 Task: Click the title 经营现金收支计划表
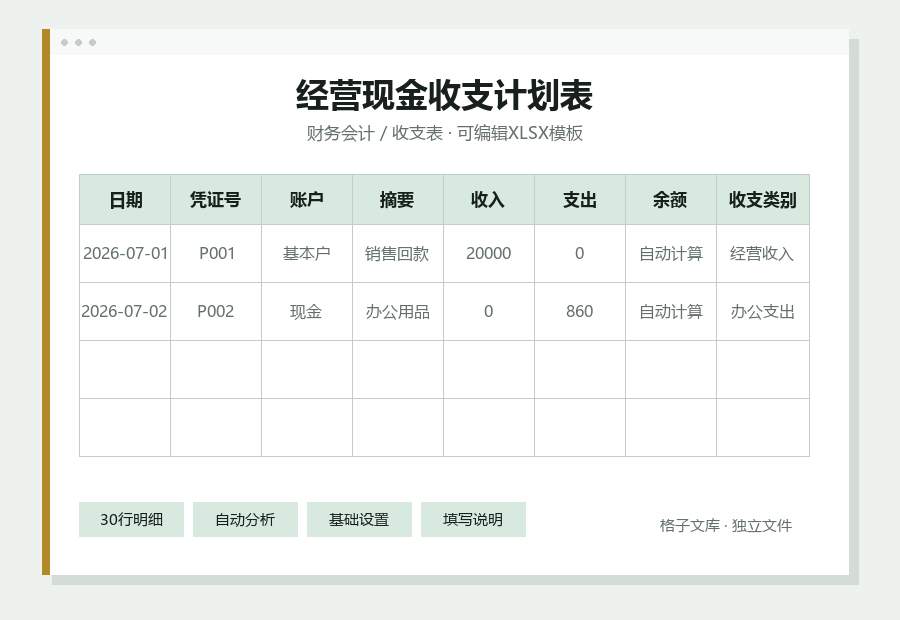[444, 95]
